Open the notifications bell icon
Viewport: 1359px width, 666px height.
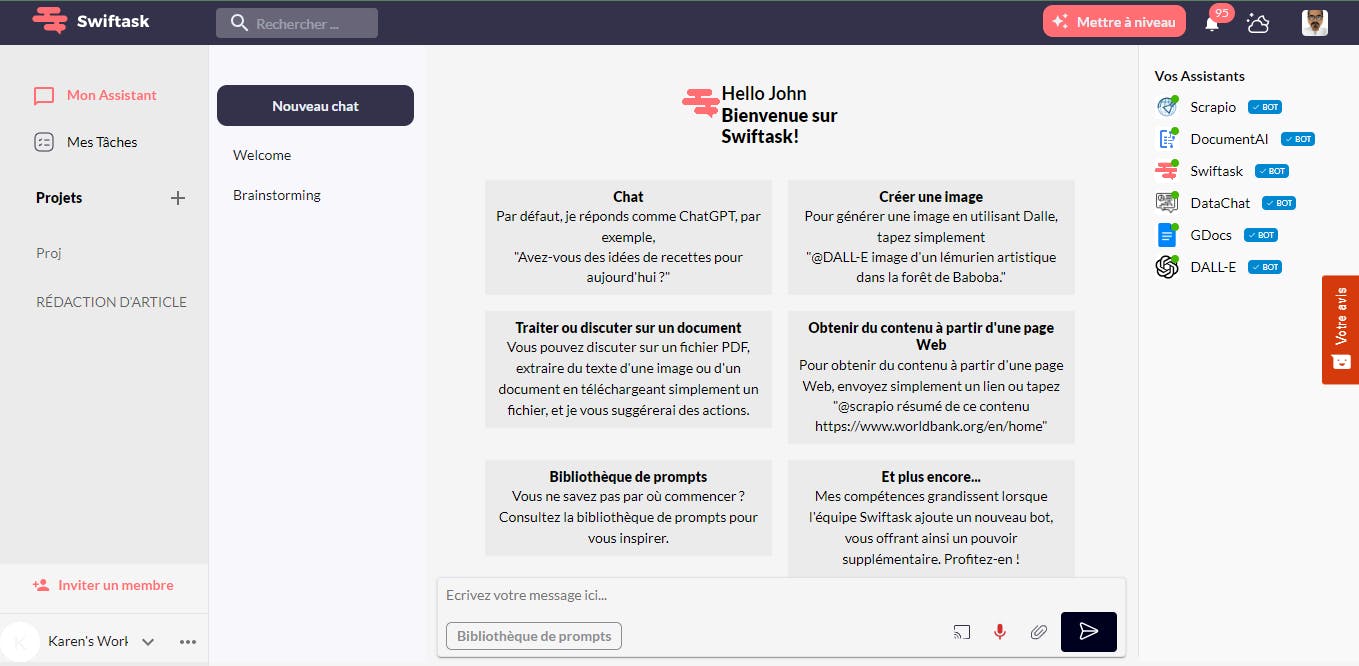tap(1212, 23)
